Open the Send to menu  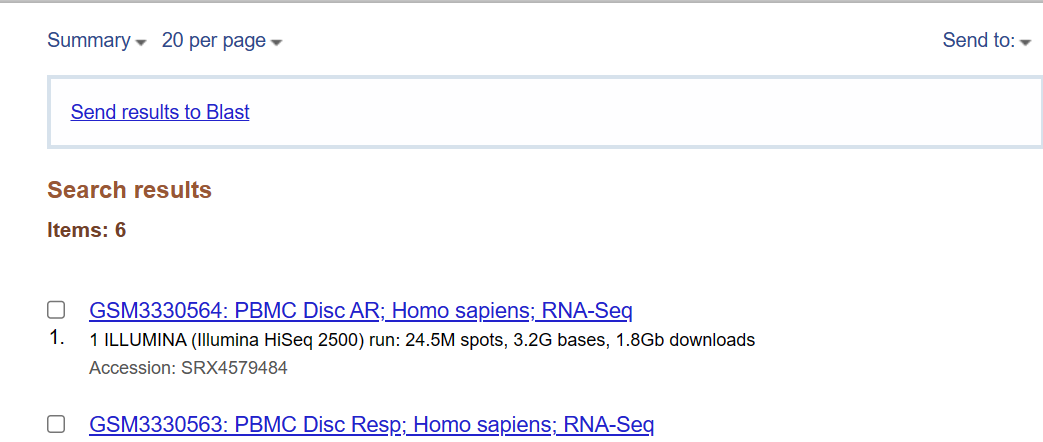pos(986,41)
